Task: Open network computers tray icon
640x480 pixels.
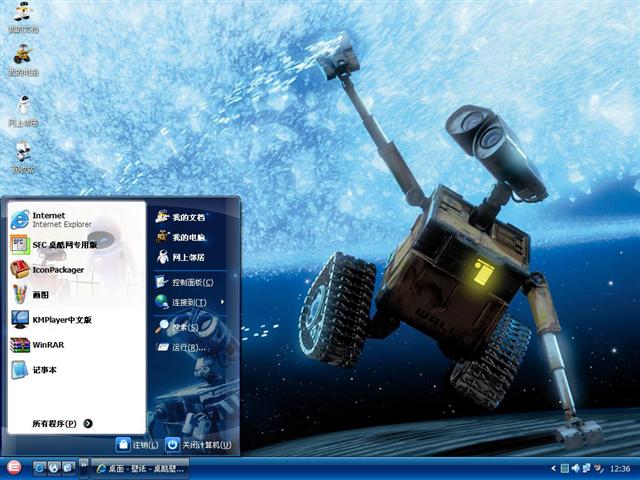Action: coord(587,468)
